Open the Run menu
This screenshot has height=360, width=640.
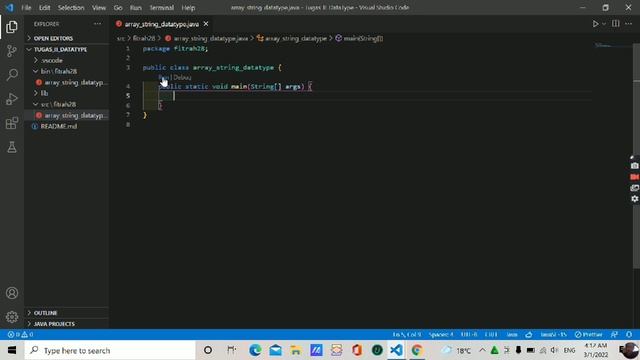(x=136, y=8)
